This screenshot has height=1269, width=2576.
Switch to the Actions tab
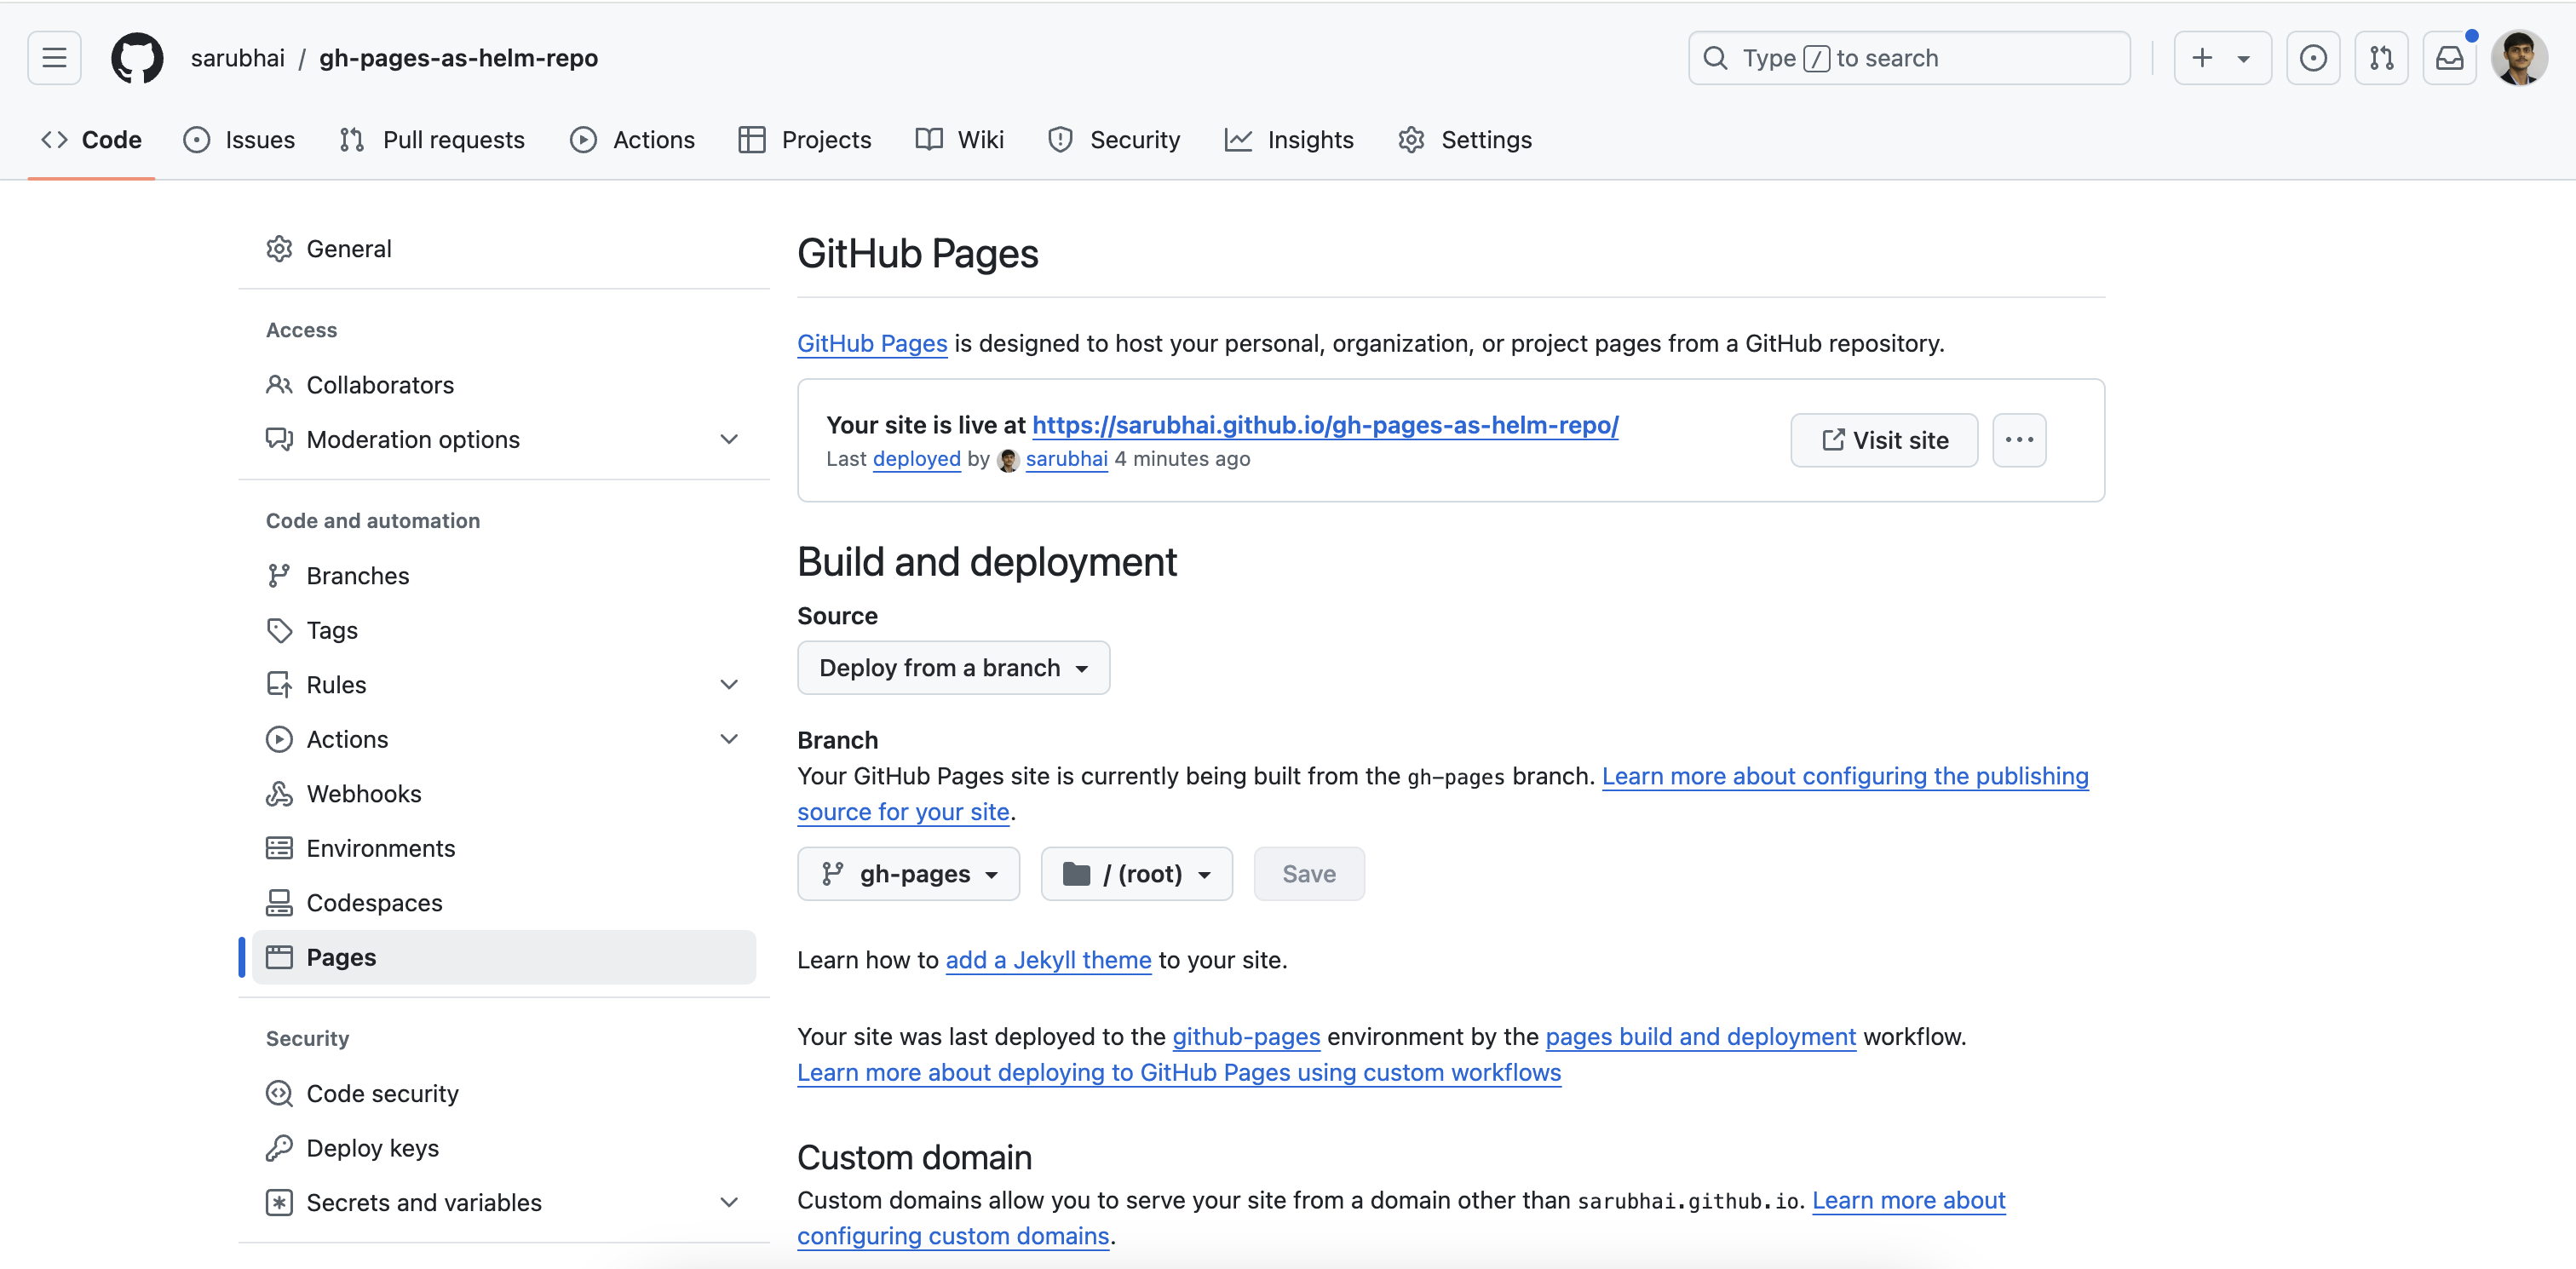click(x=632, y=140)
